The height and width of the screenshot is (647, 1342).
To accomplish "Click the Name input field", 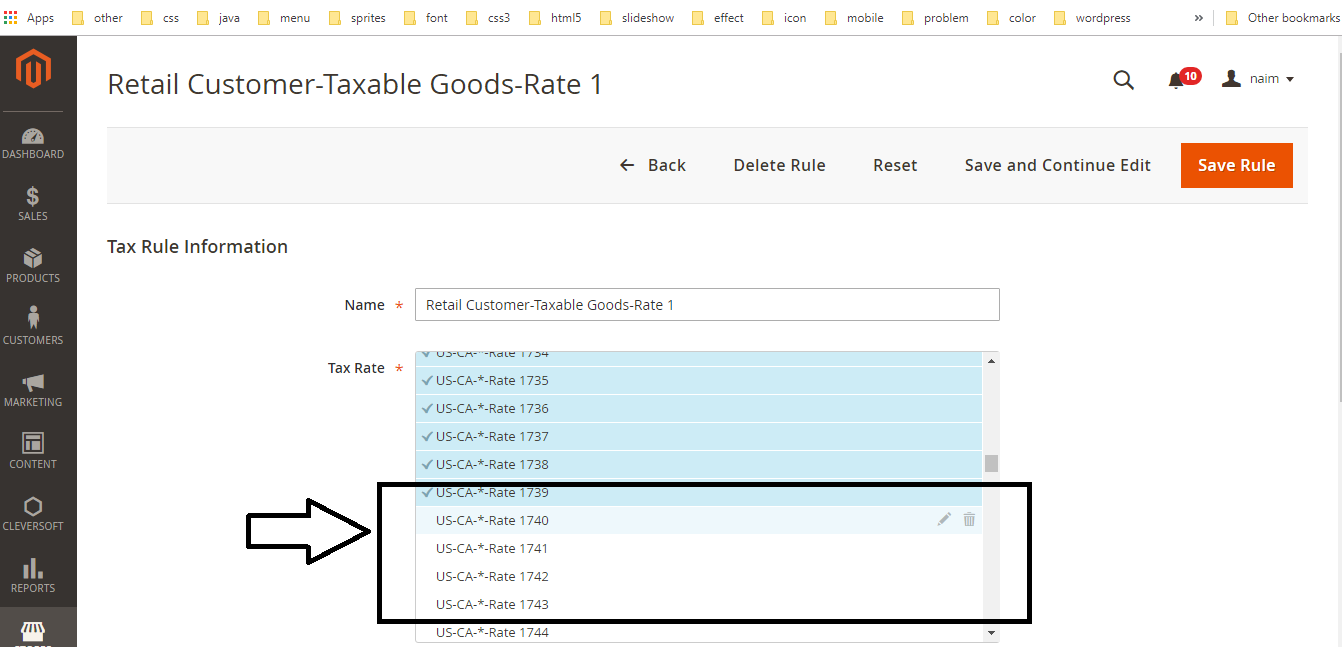I will pos(706,305).
